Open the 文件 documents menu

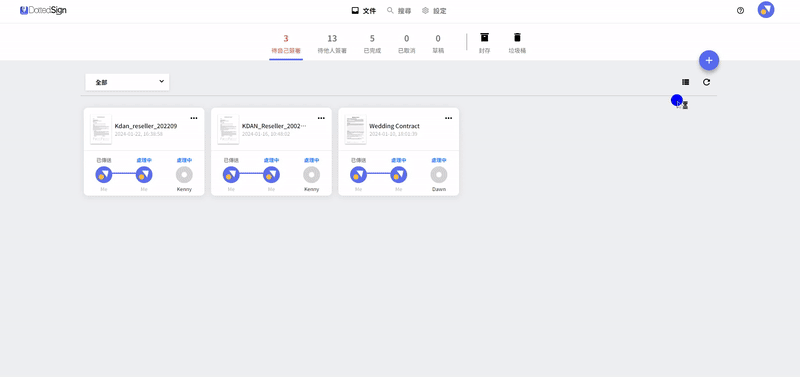pos(364,11)
